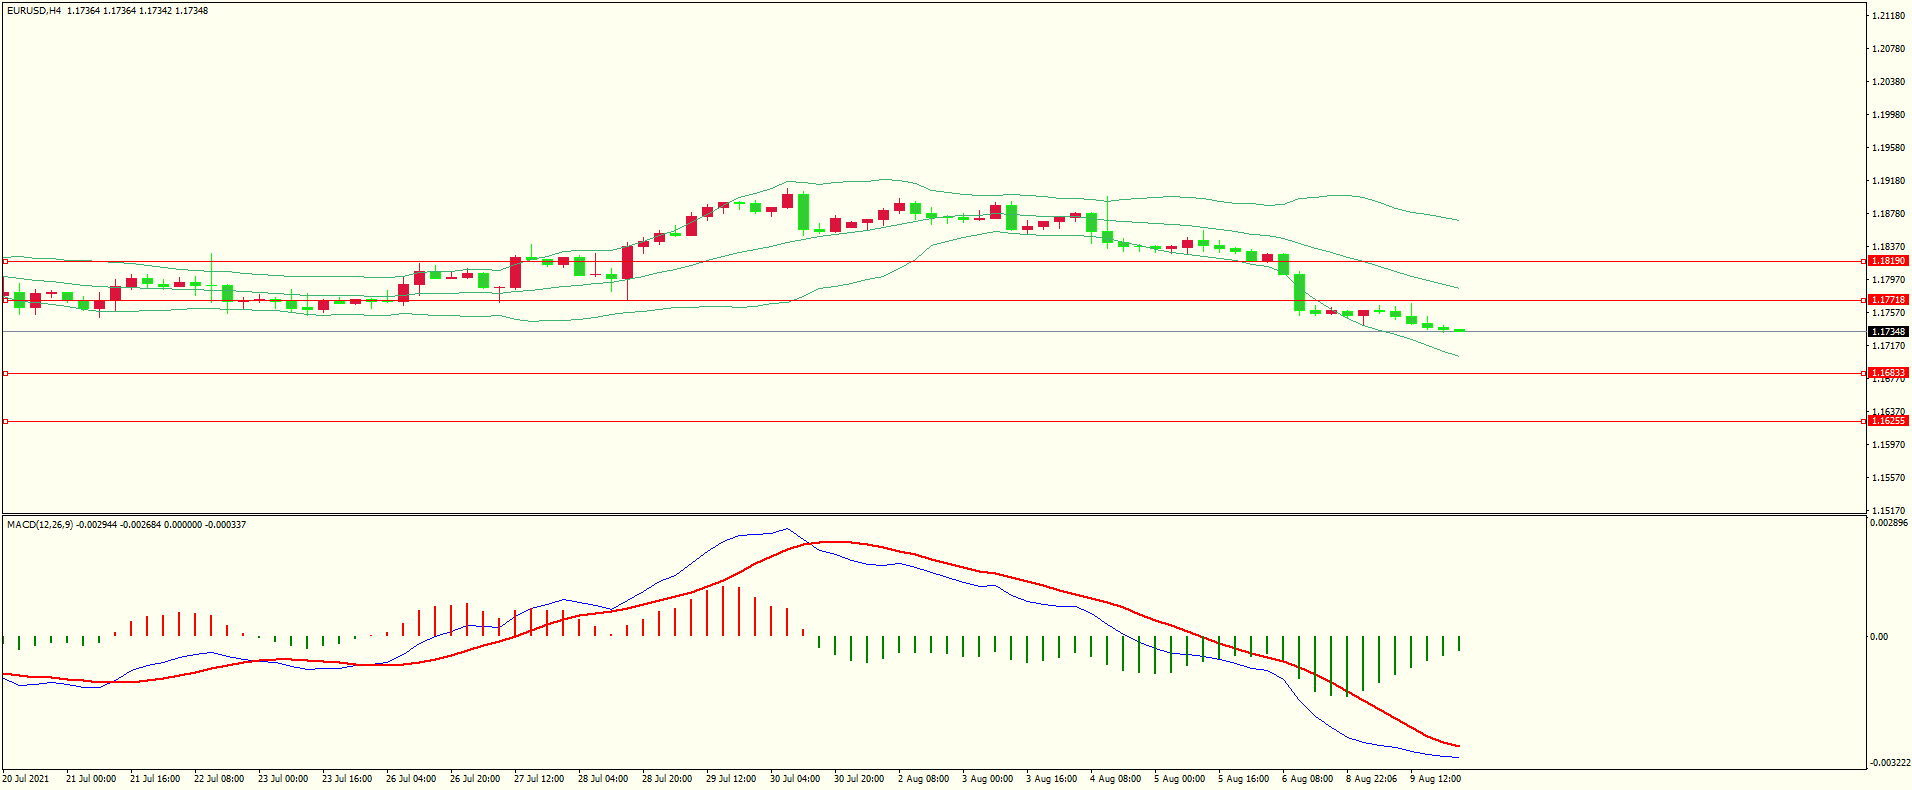This screenshot has height=790, width=1912.
Task: Click the 23 Jul 00:00 time label
Action: [283, 779]
